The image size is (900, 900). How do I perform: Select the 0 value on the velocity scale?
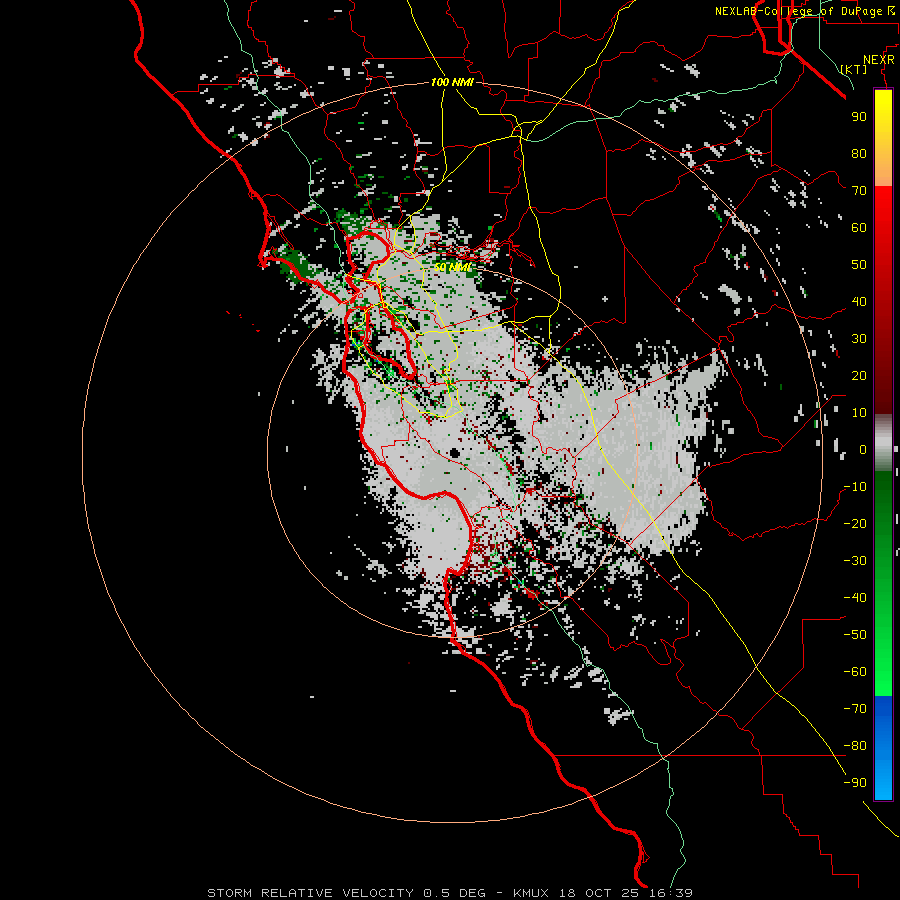[x=863, y=449]
